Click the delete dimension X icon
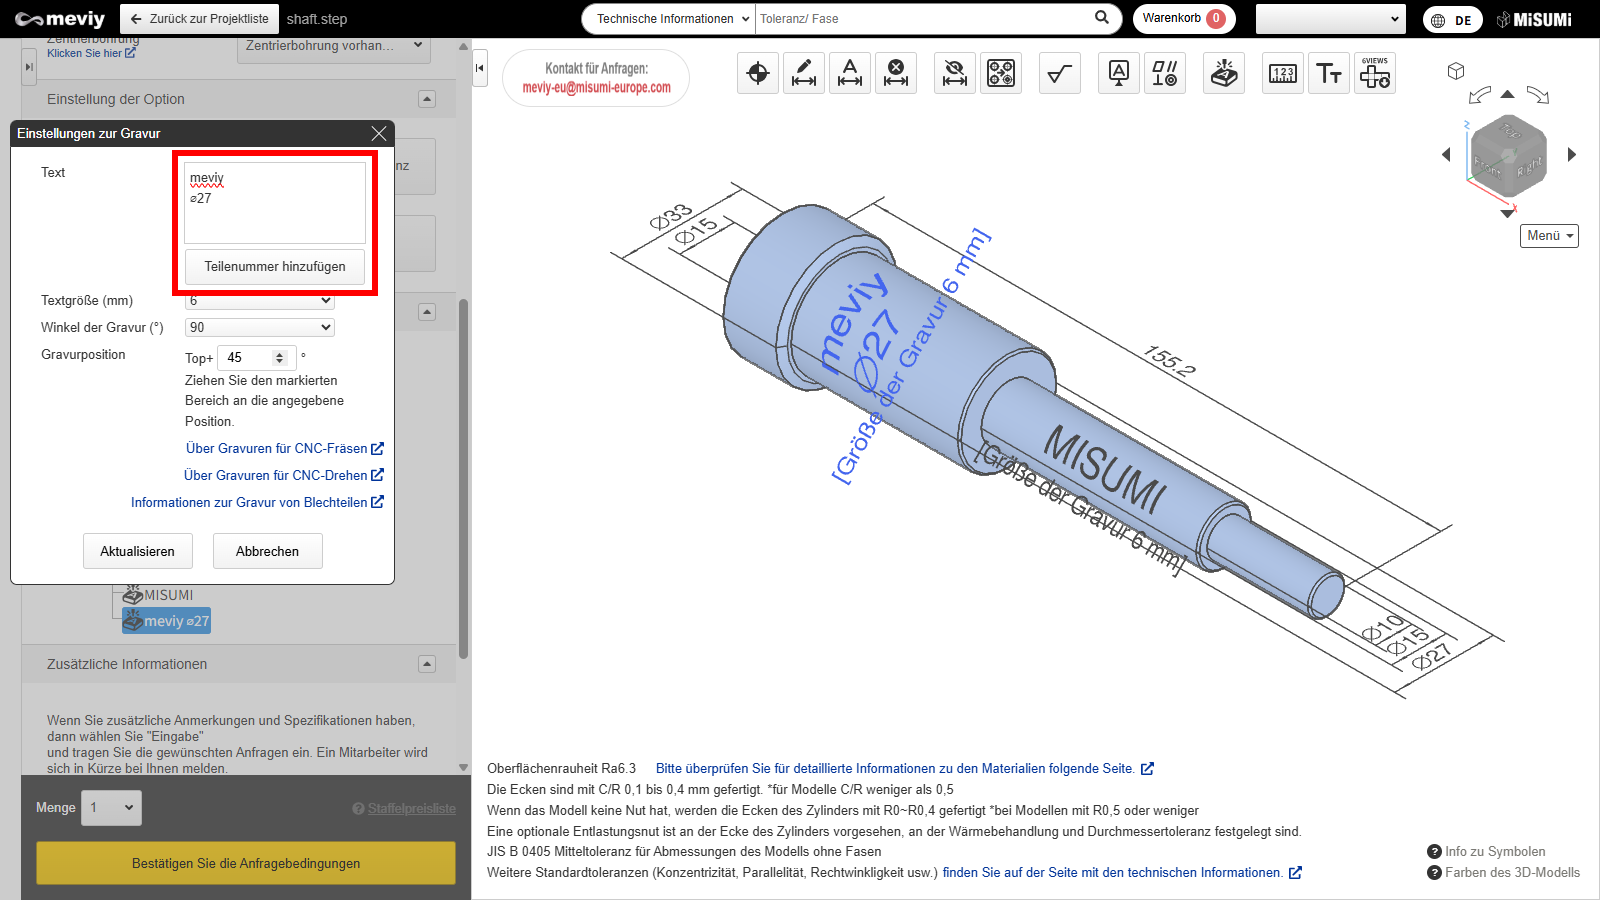The image size is (1600, 900). 896,73
